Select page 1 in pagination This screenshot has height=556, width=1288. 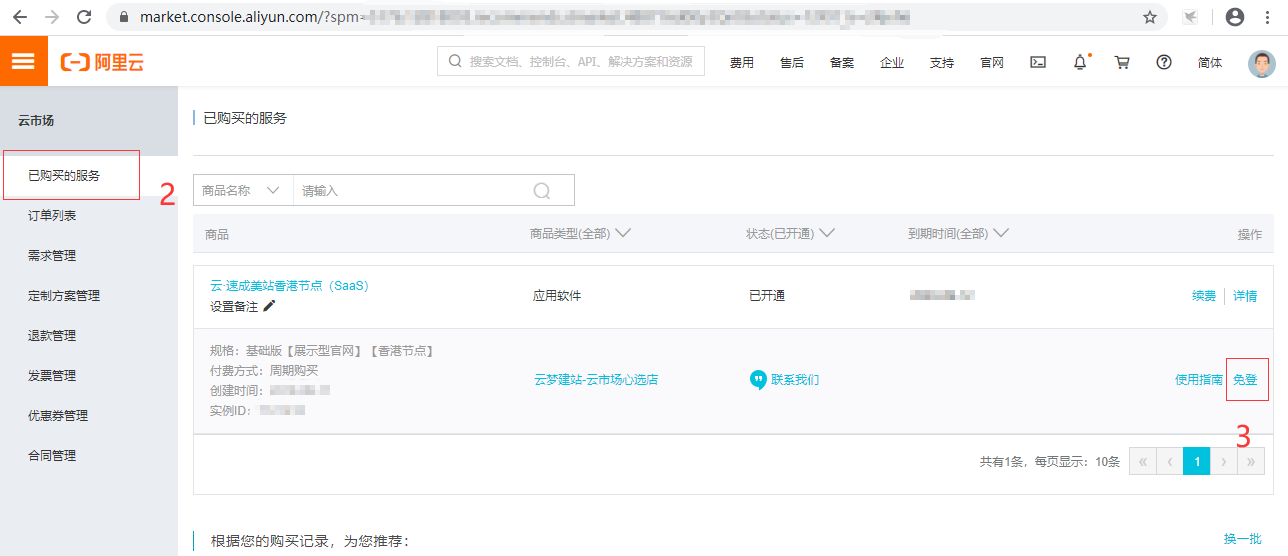coord(1196,461)
